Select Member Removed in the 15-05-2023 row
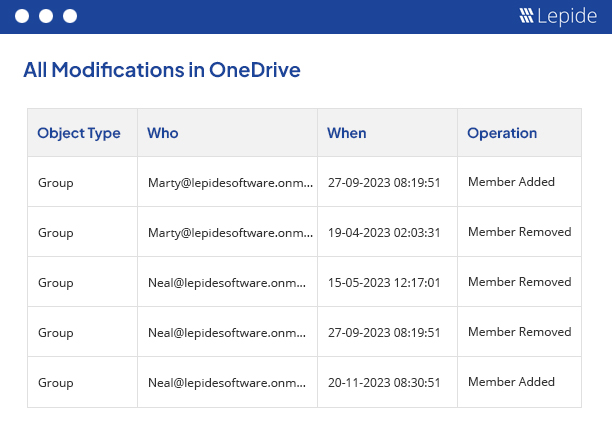This screenshot has height=430, width=612. click(x=519, y=282)
